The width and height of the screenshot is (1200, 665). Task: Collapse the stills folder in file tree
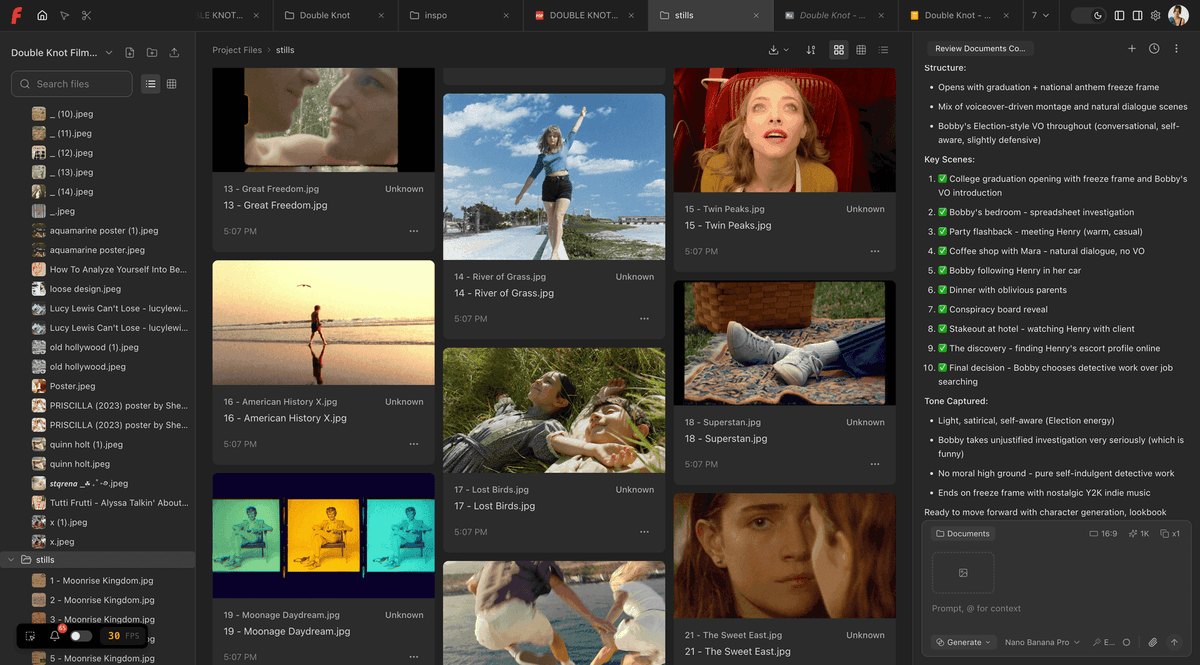coord(12,560)
